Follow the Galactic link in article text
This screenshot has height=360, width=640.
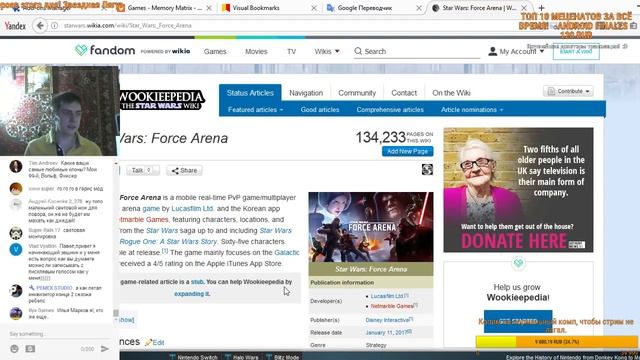287,253
